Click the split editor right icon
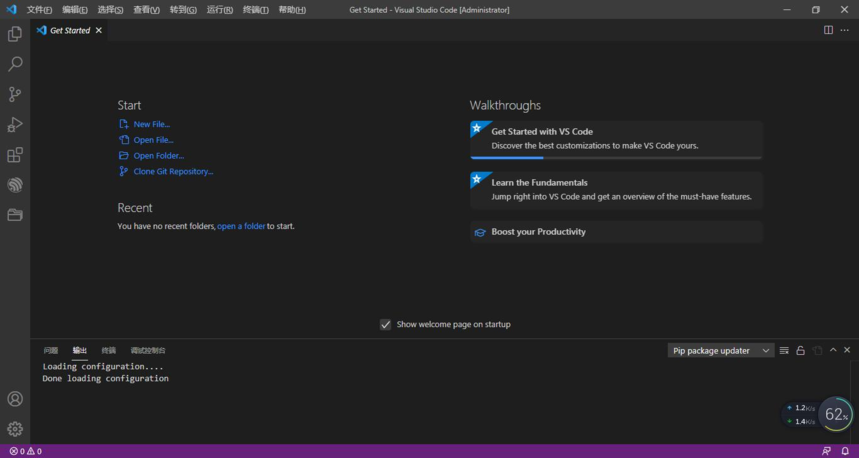 (828, 30)
